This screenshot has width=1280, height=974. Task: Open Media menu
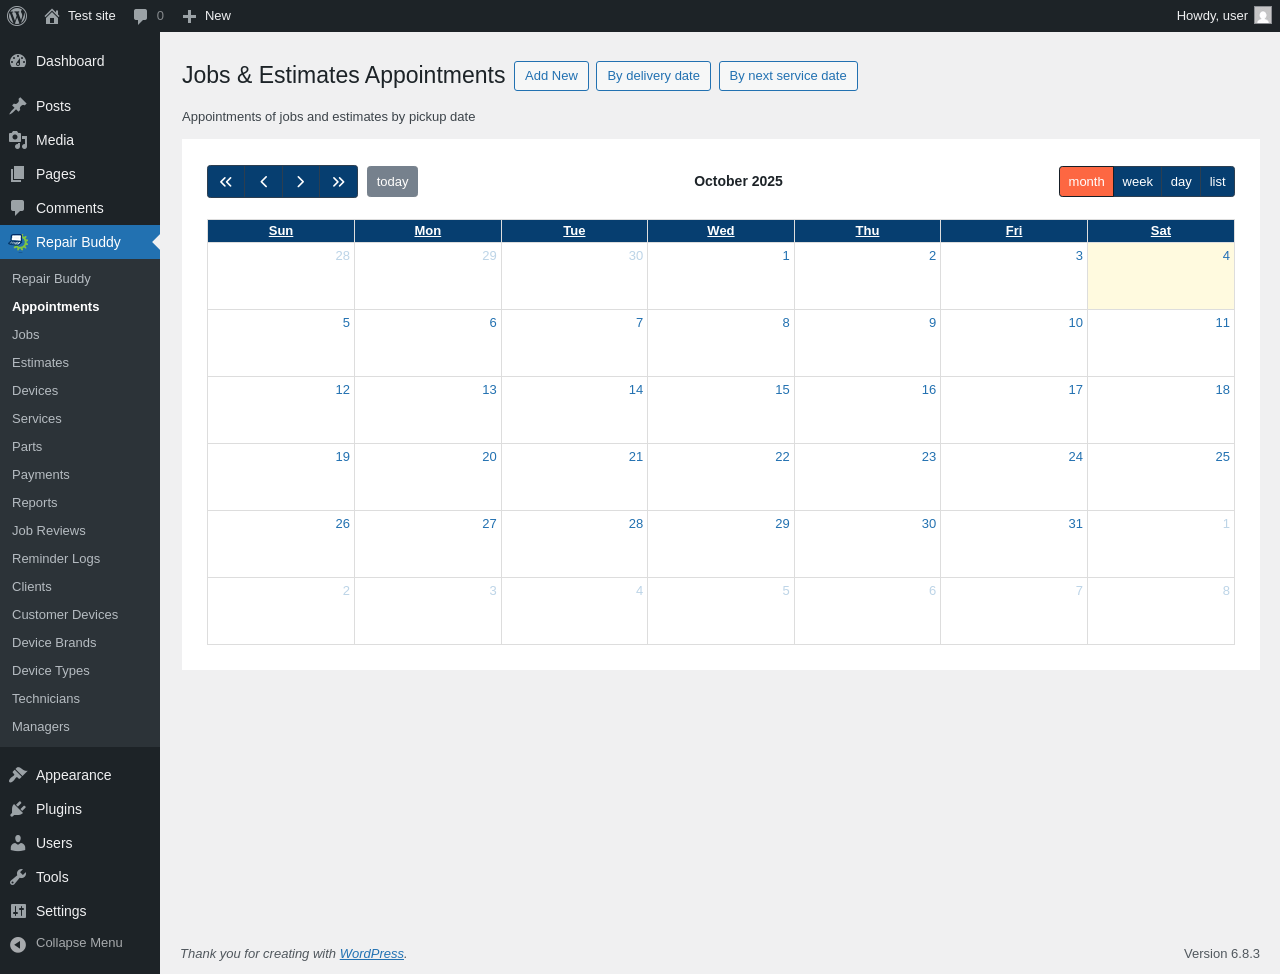point(80,140)
